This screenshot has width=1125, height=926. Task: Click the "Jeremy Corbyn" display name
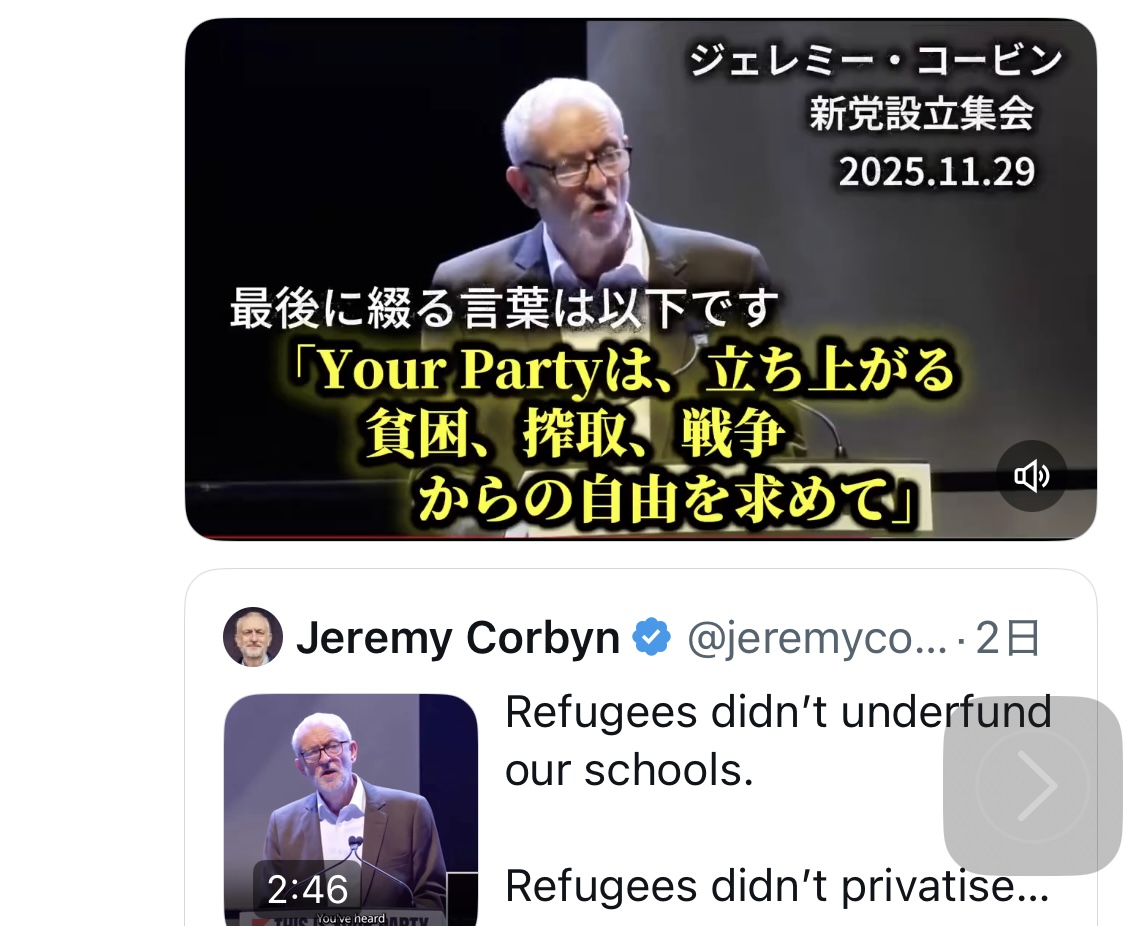(458, 638)
